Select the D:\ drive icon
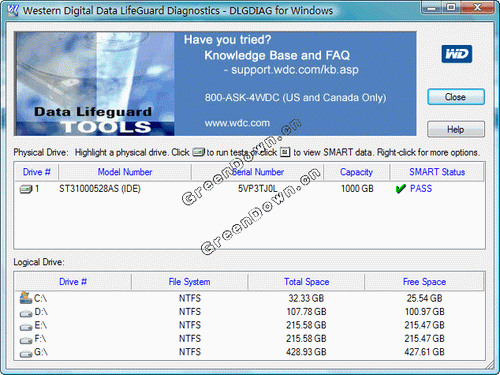Viewport: 500px width, 375px height. (26, 313)
